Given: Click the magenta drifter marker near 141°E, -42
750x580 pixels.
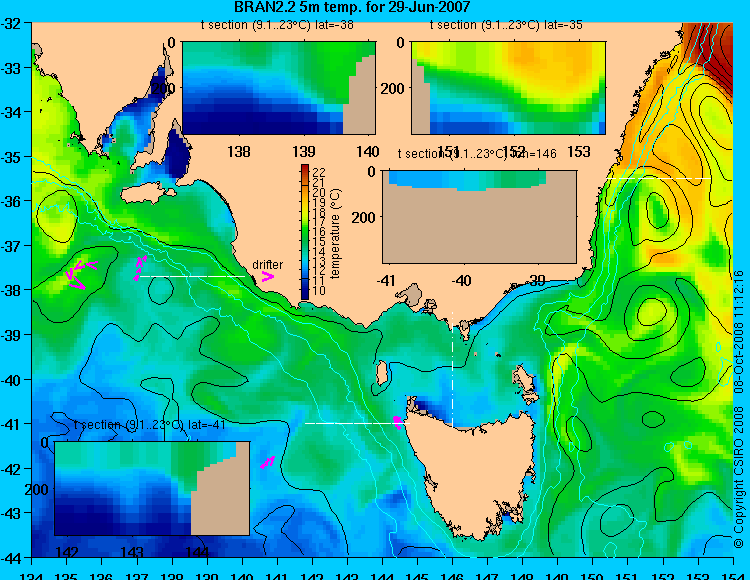Looking at the screenshot, I should (268, 462).
